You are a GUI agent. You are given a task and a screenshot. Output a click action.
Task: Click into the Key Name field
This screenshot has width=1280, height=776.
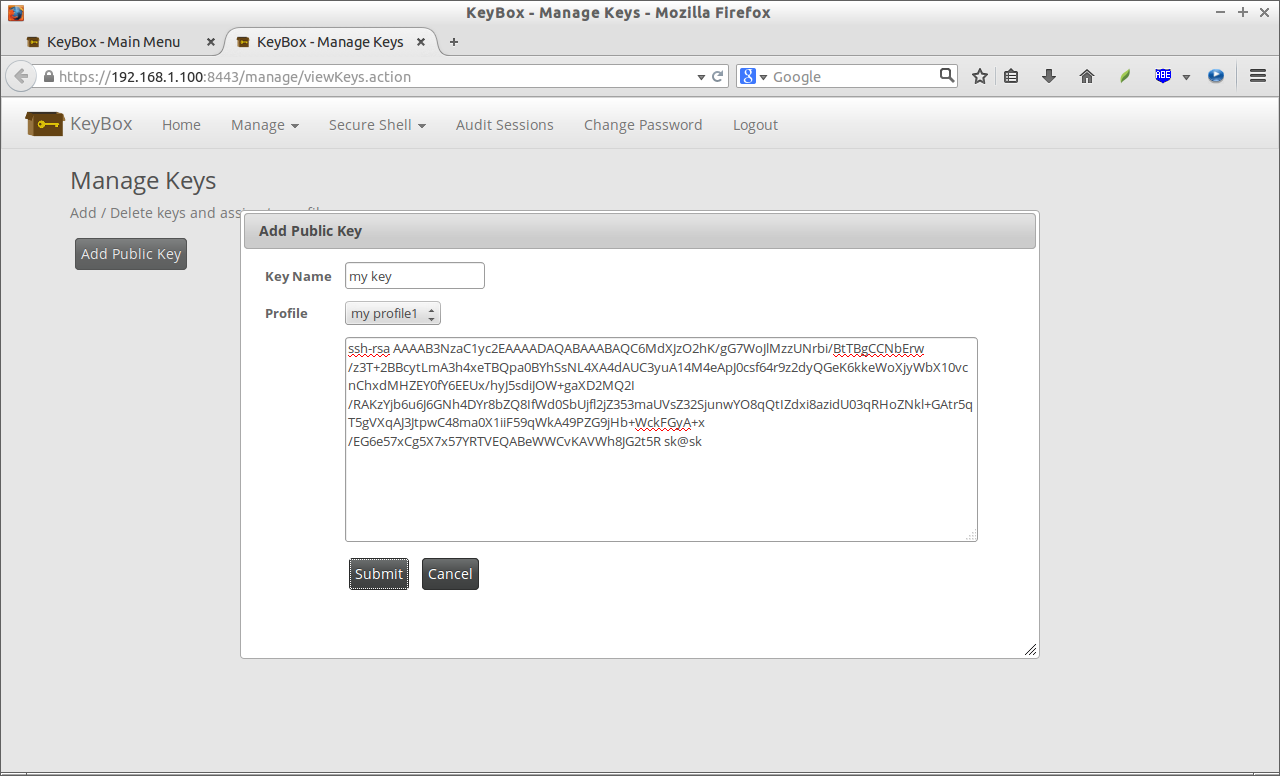point(415,276)
